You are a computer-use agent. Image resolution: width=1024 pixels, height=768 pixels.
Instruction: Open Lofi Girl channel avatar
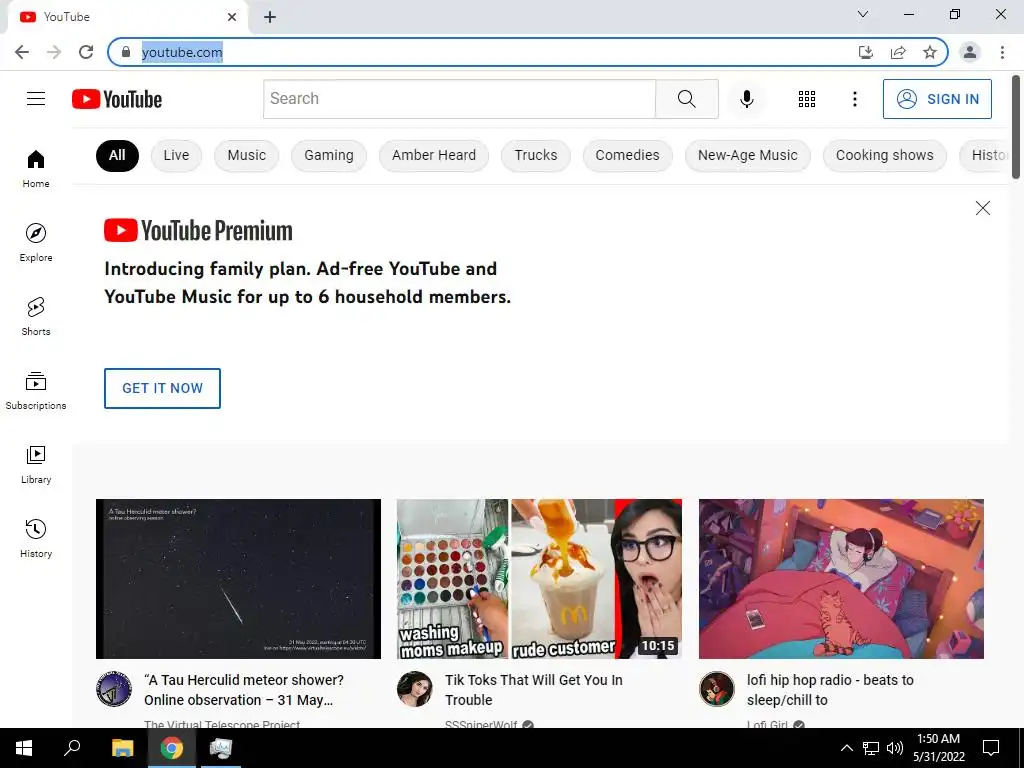pos(716,689)
